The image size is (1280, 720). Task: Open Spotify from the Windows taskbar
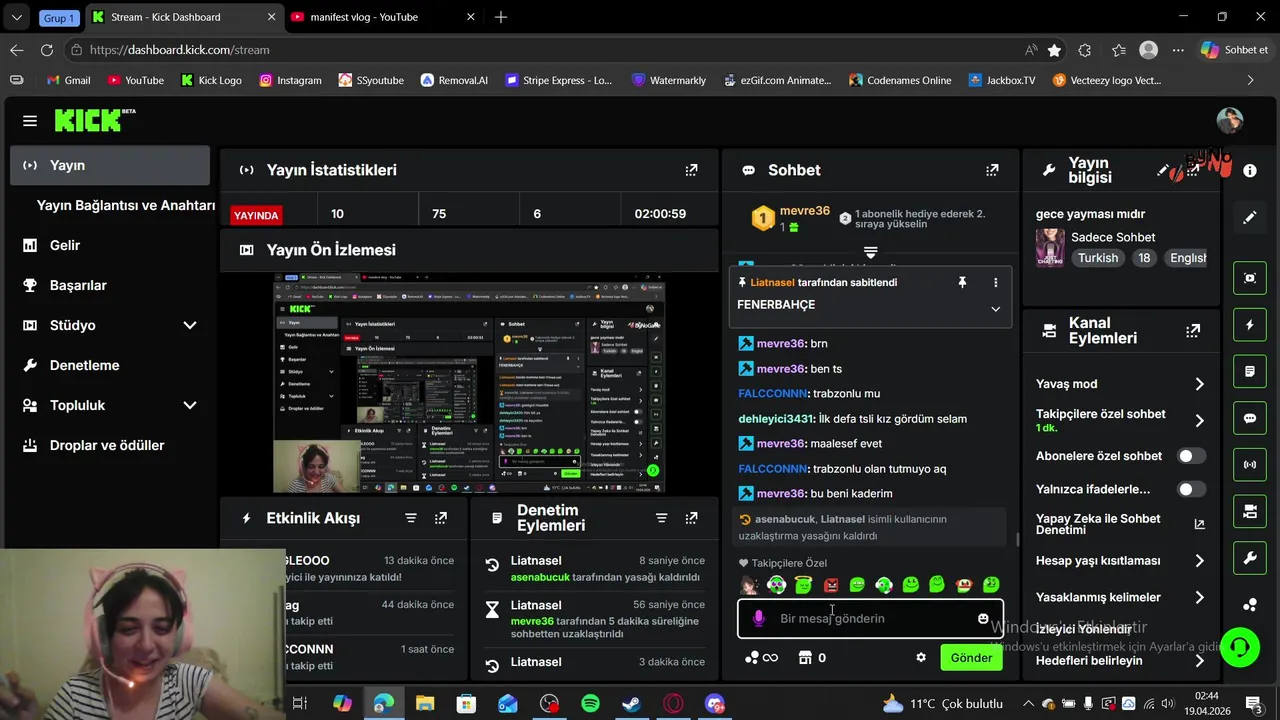(591, 704)
